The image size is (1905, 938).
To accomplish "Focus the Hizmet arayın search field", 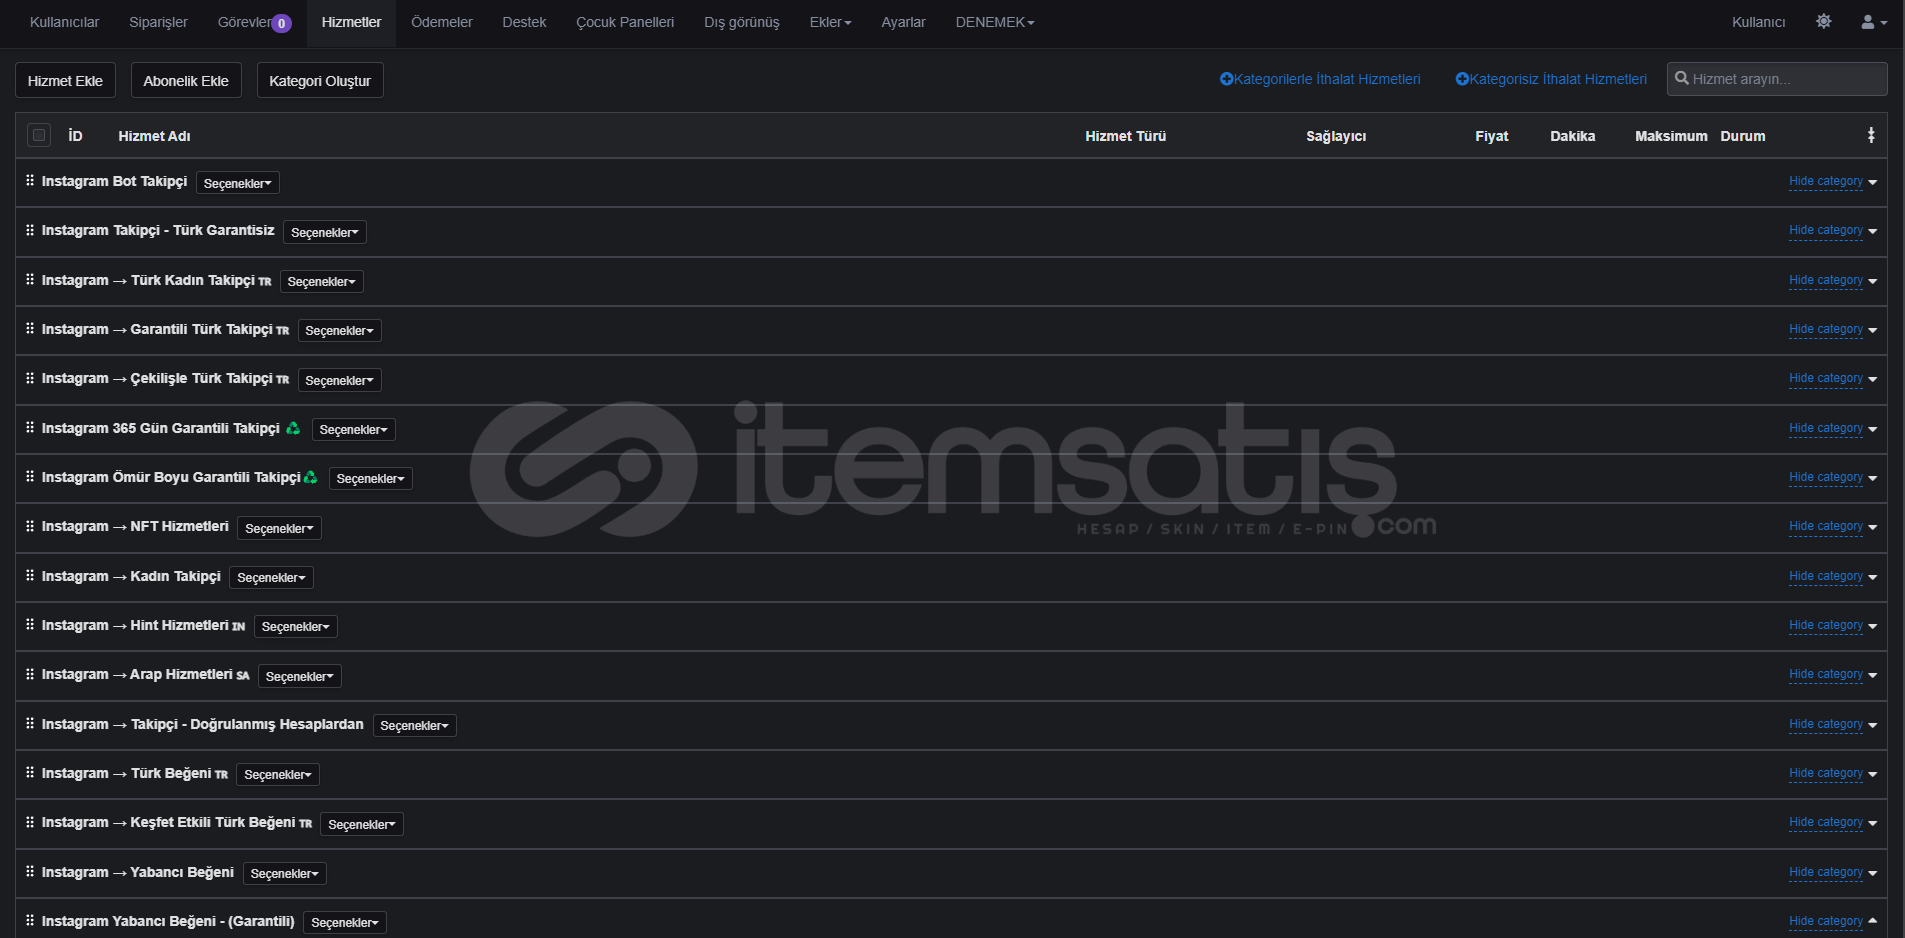I will [1777, 79].
